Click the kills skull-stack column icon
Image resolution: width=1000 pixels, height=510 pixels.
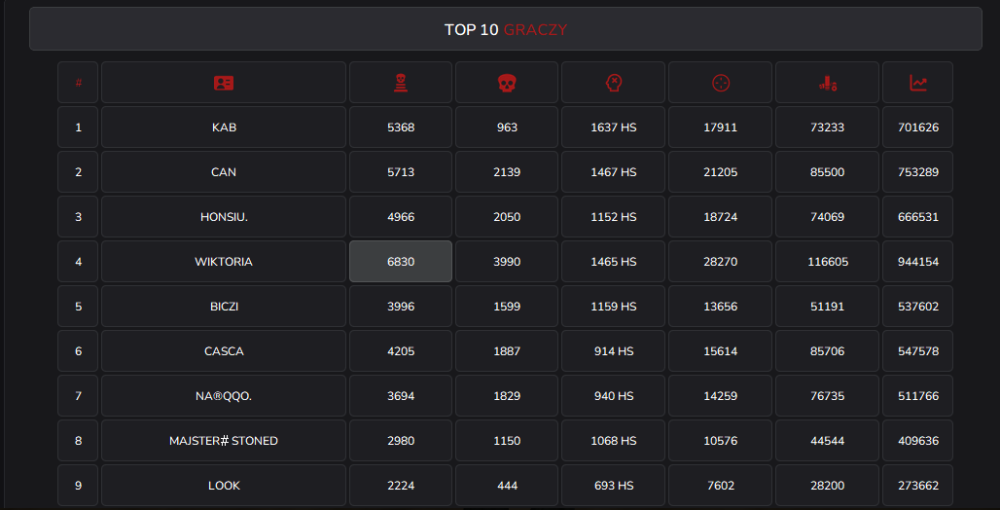pos(401,83)
